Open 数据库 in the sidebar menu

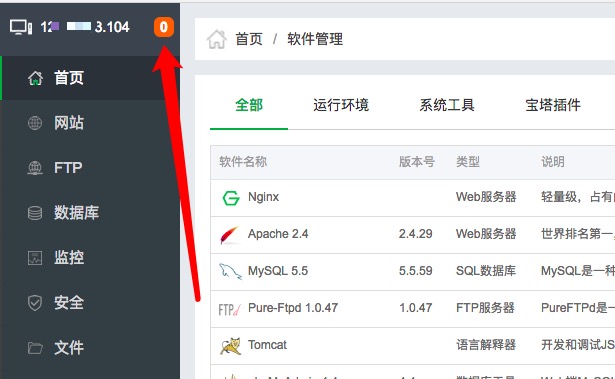(x=76, y=213)
